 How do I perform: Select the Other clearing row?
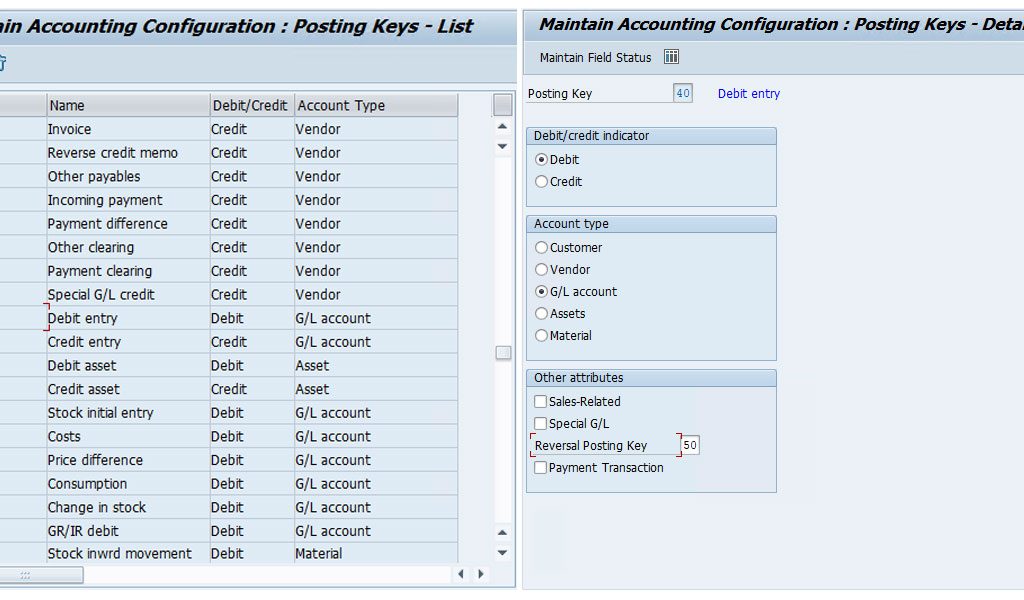[x=91, y=247]
